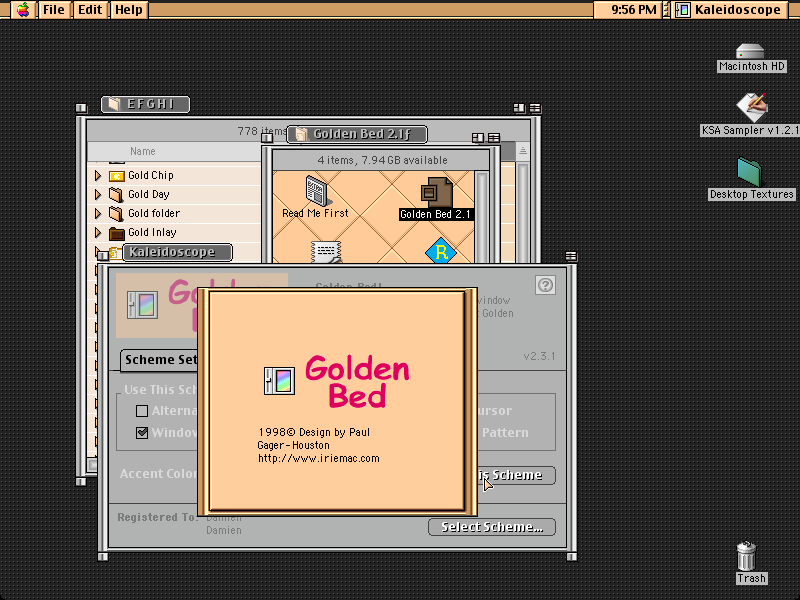Click the Golden Bed 2.1f window collapse box
The width and height of the screenshot is (800, 600).
click(x=494, y=138)
